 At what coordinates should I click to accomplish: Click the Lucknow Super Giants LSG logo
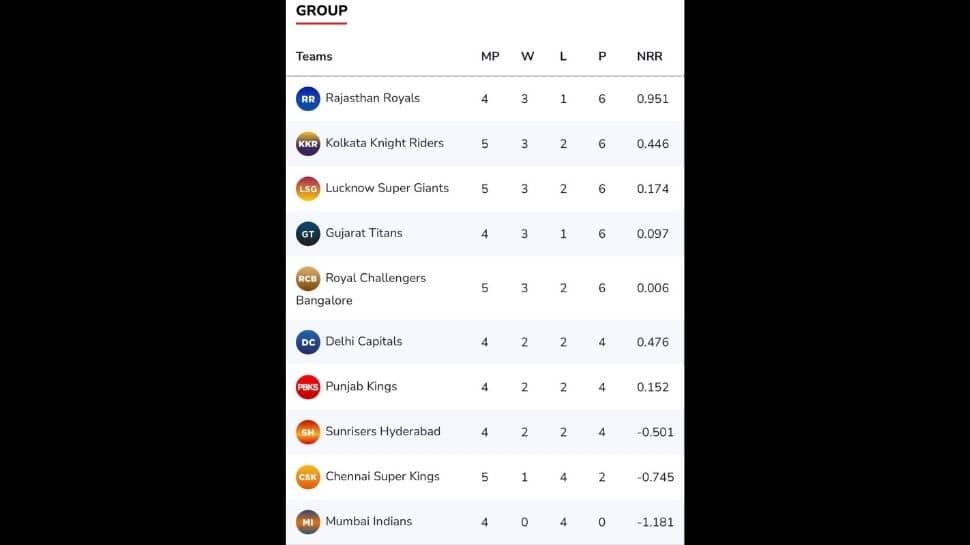coord(307,189)
